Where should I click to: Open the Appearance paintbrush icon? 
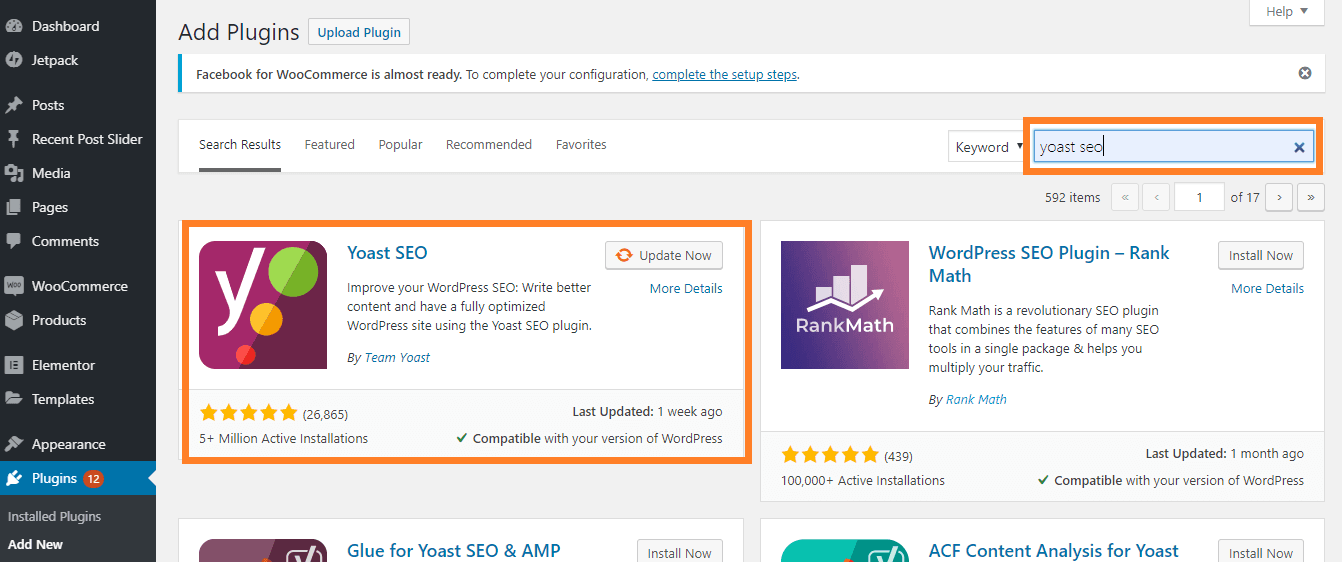14,444
